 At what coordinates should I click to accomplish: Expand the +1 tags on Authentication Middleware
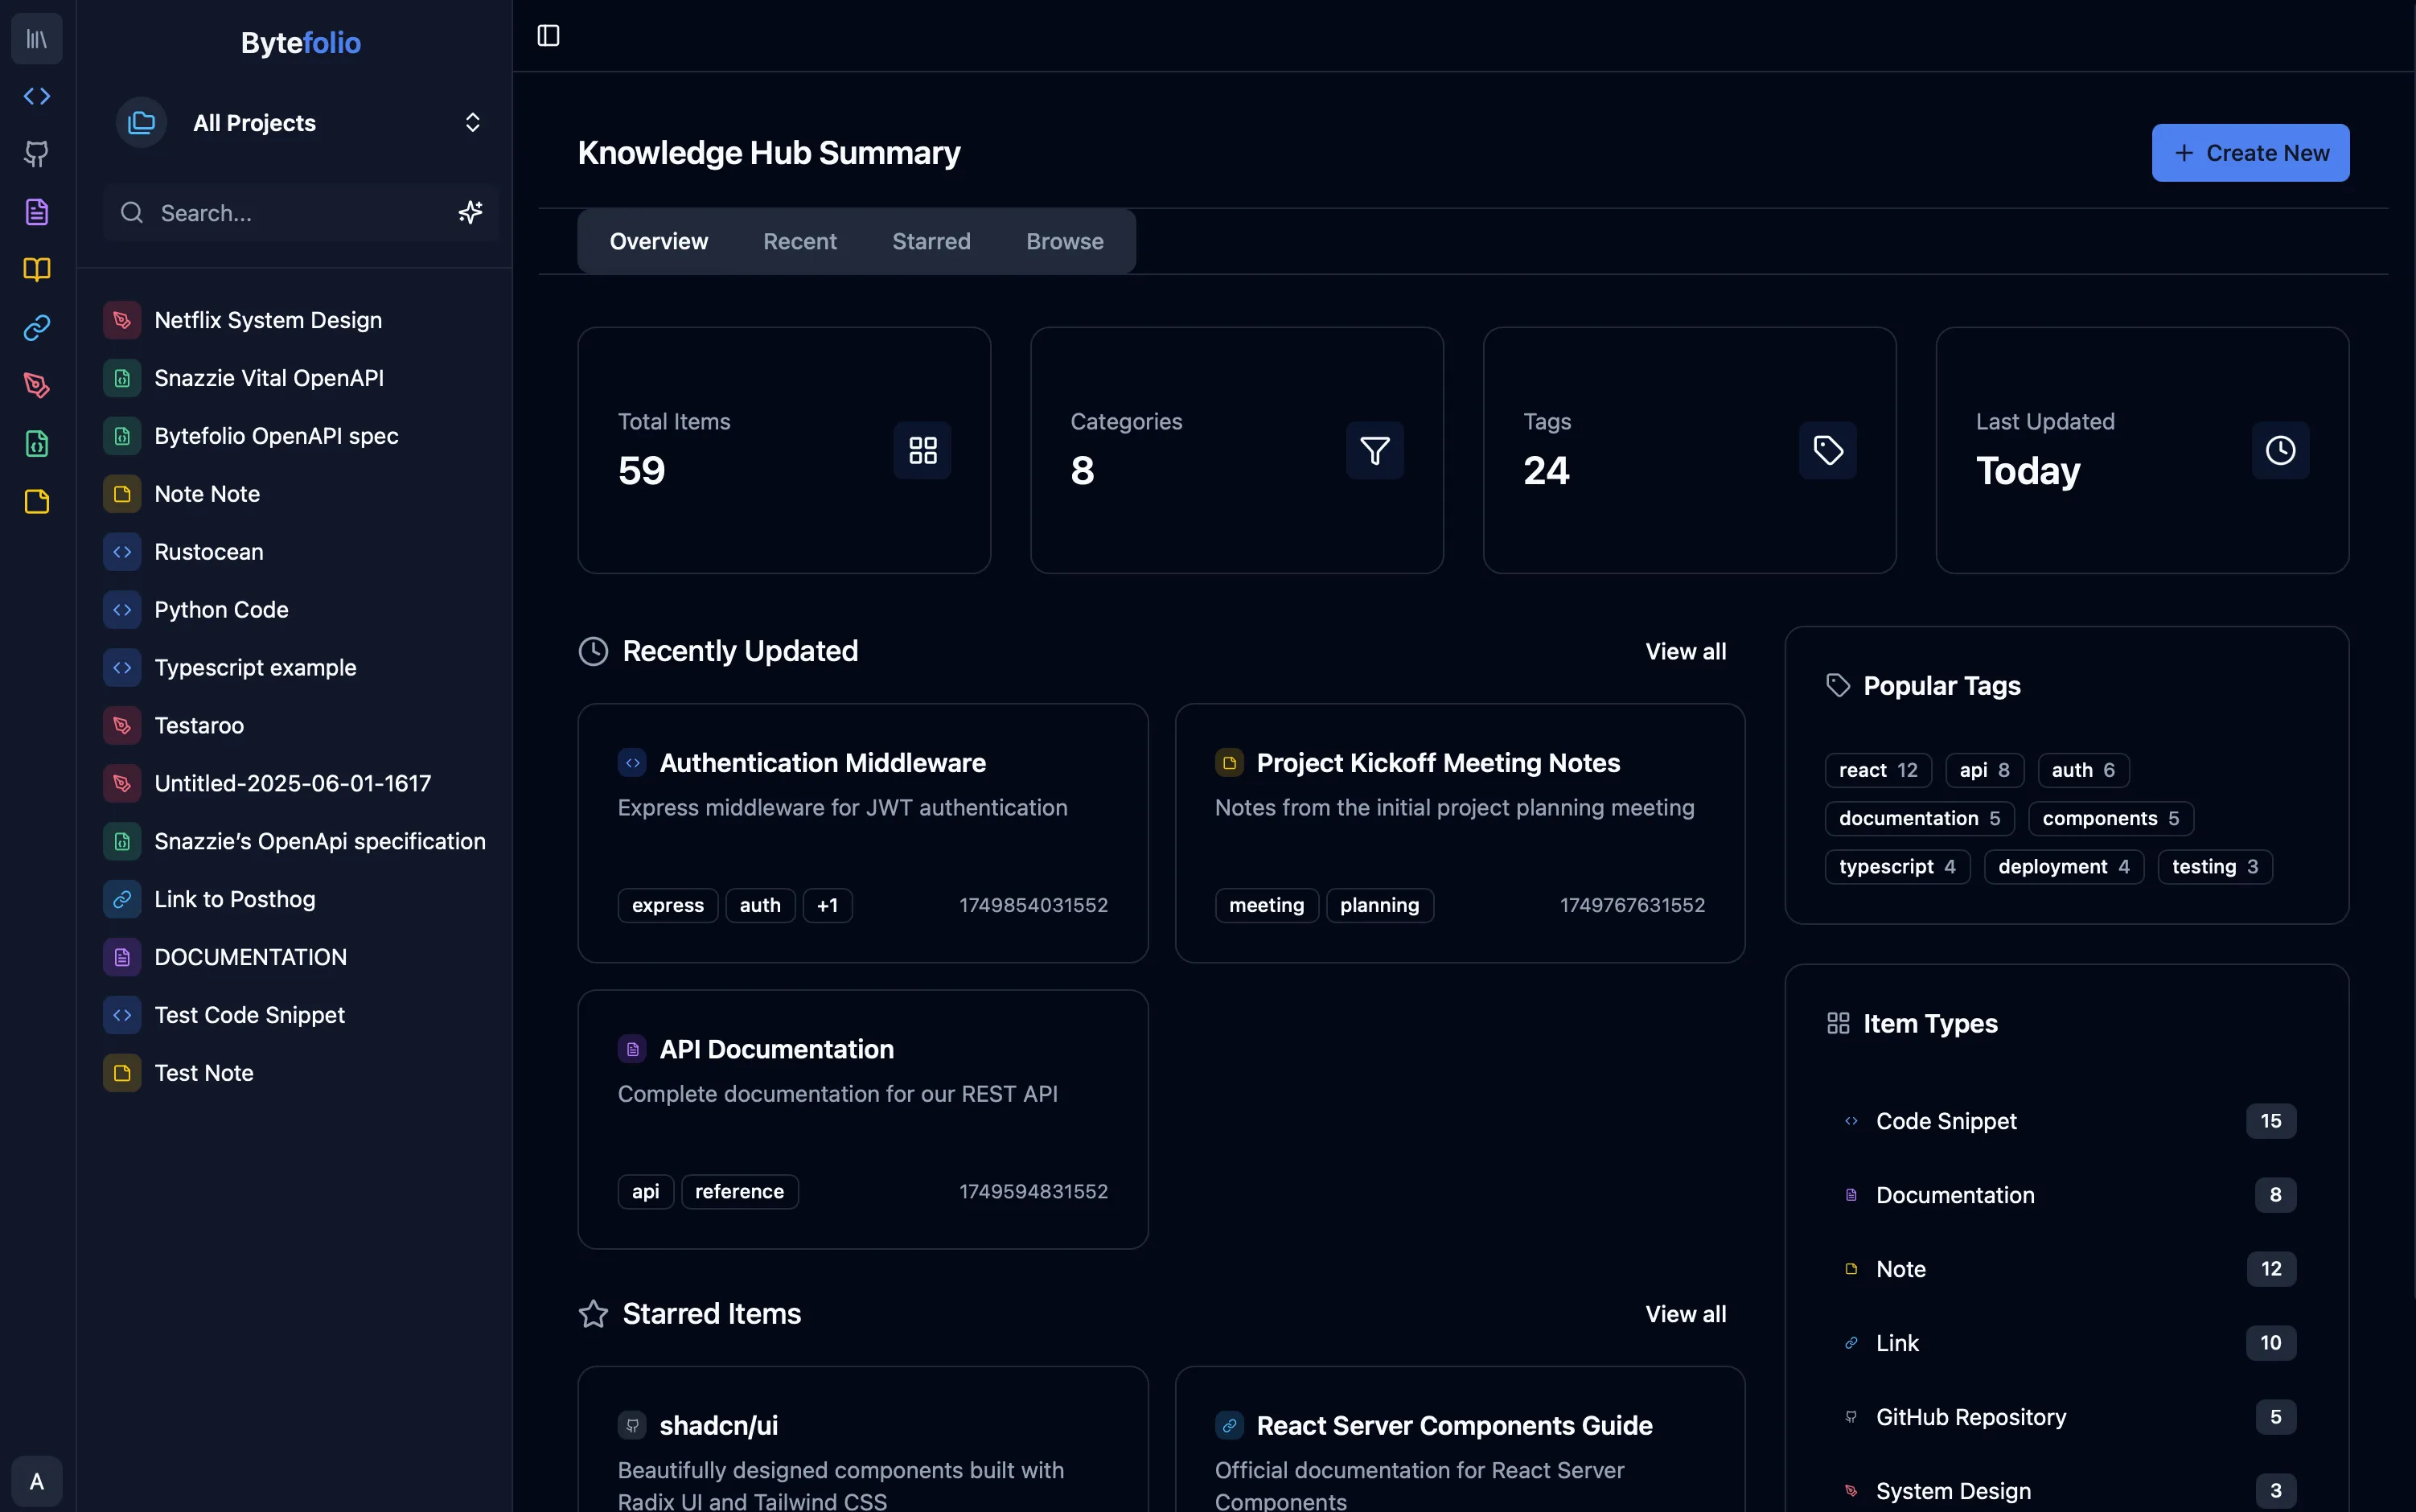pos(827,905)
